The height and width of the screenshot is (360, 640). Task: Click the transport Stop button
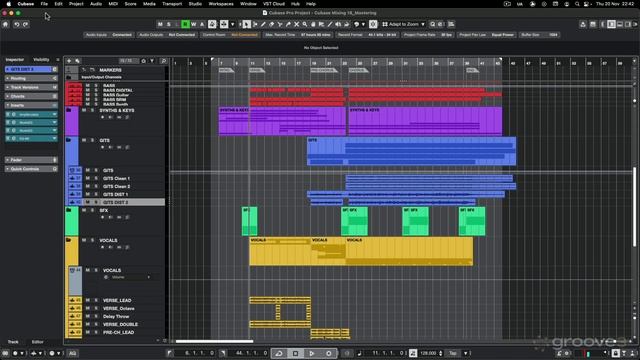coord(296,353)
